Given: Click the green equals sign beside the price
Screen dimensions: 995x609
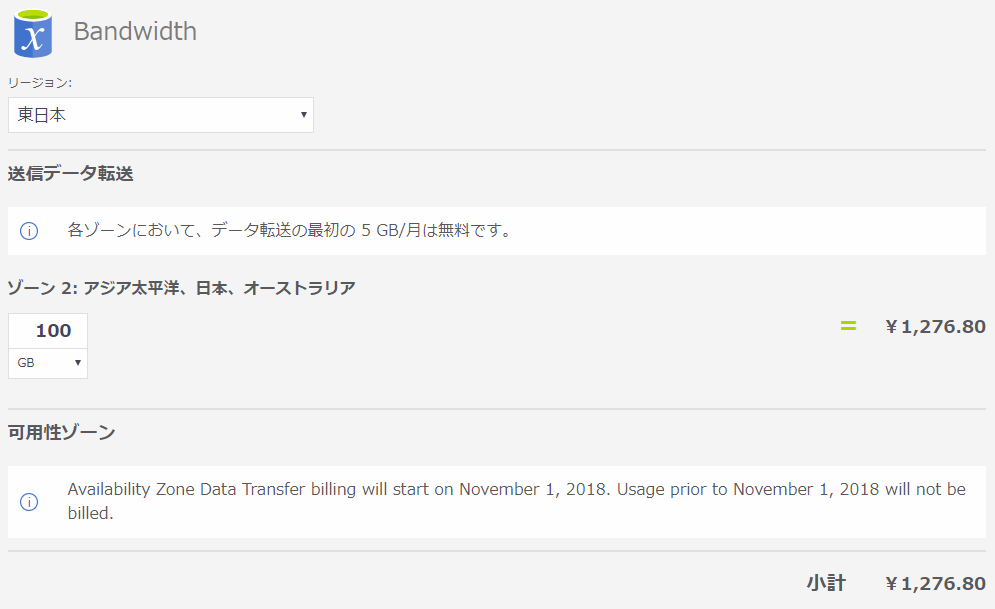Looking at the screenshot, I should pyautogui.click(x=847, y=325).
